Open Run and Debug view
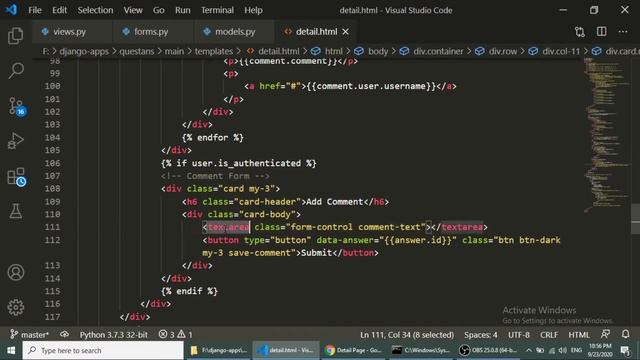 click(16, 141)
